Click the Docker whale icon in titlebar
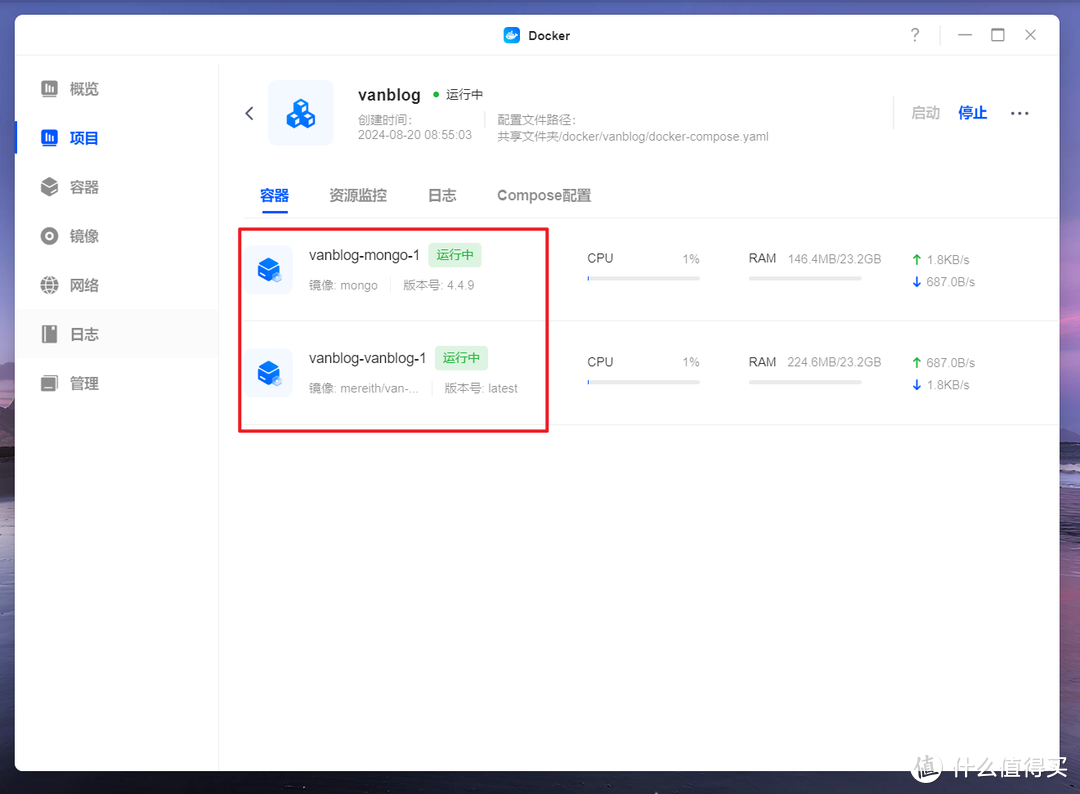 coord(511,34)
